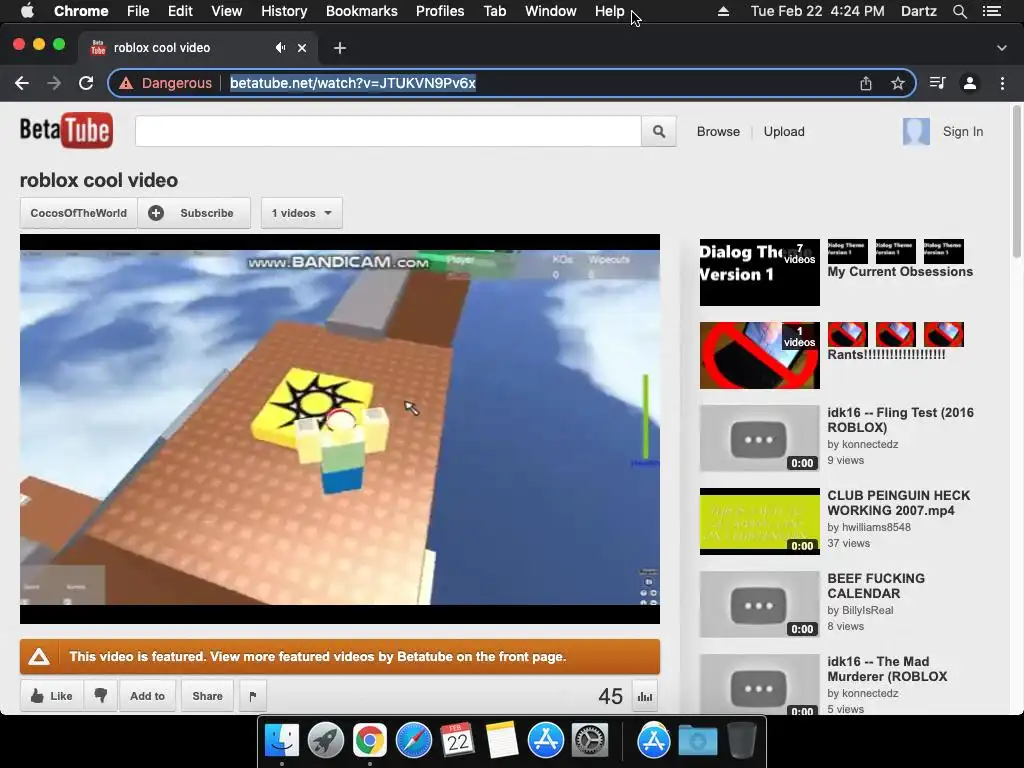The height and width of the screenshot is (768, 1024).
Task: Click the share page icon in address bar
Action: [865, 83]
